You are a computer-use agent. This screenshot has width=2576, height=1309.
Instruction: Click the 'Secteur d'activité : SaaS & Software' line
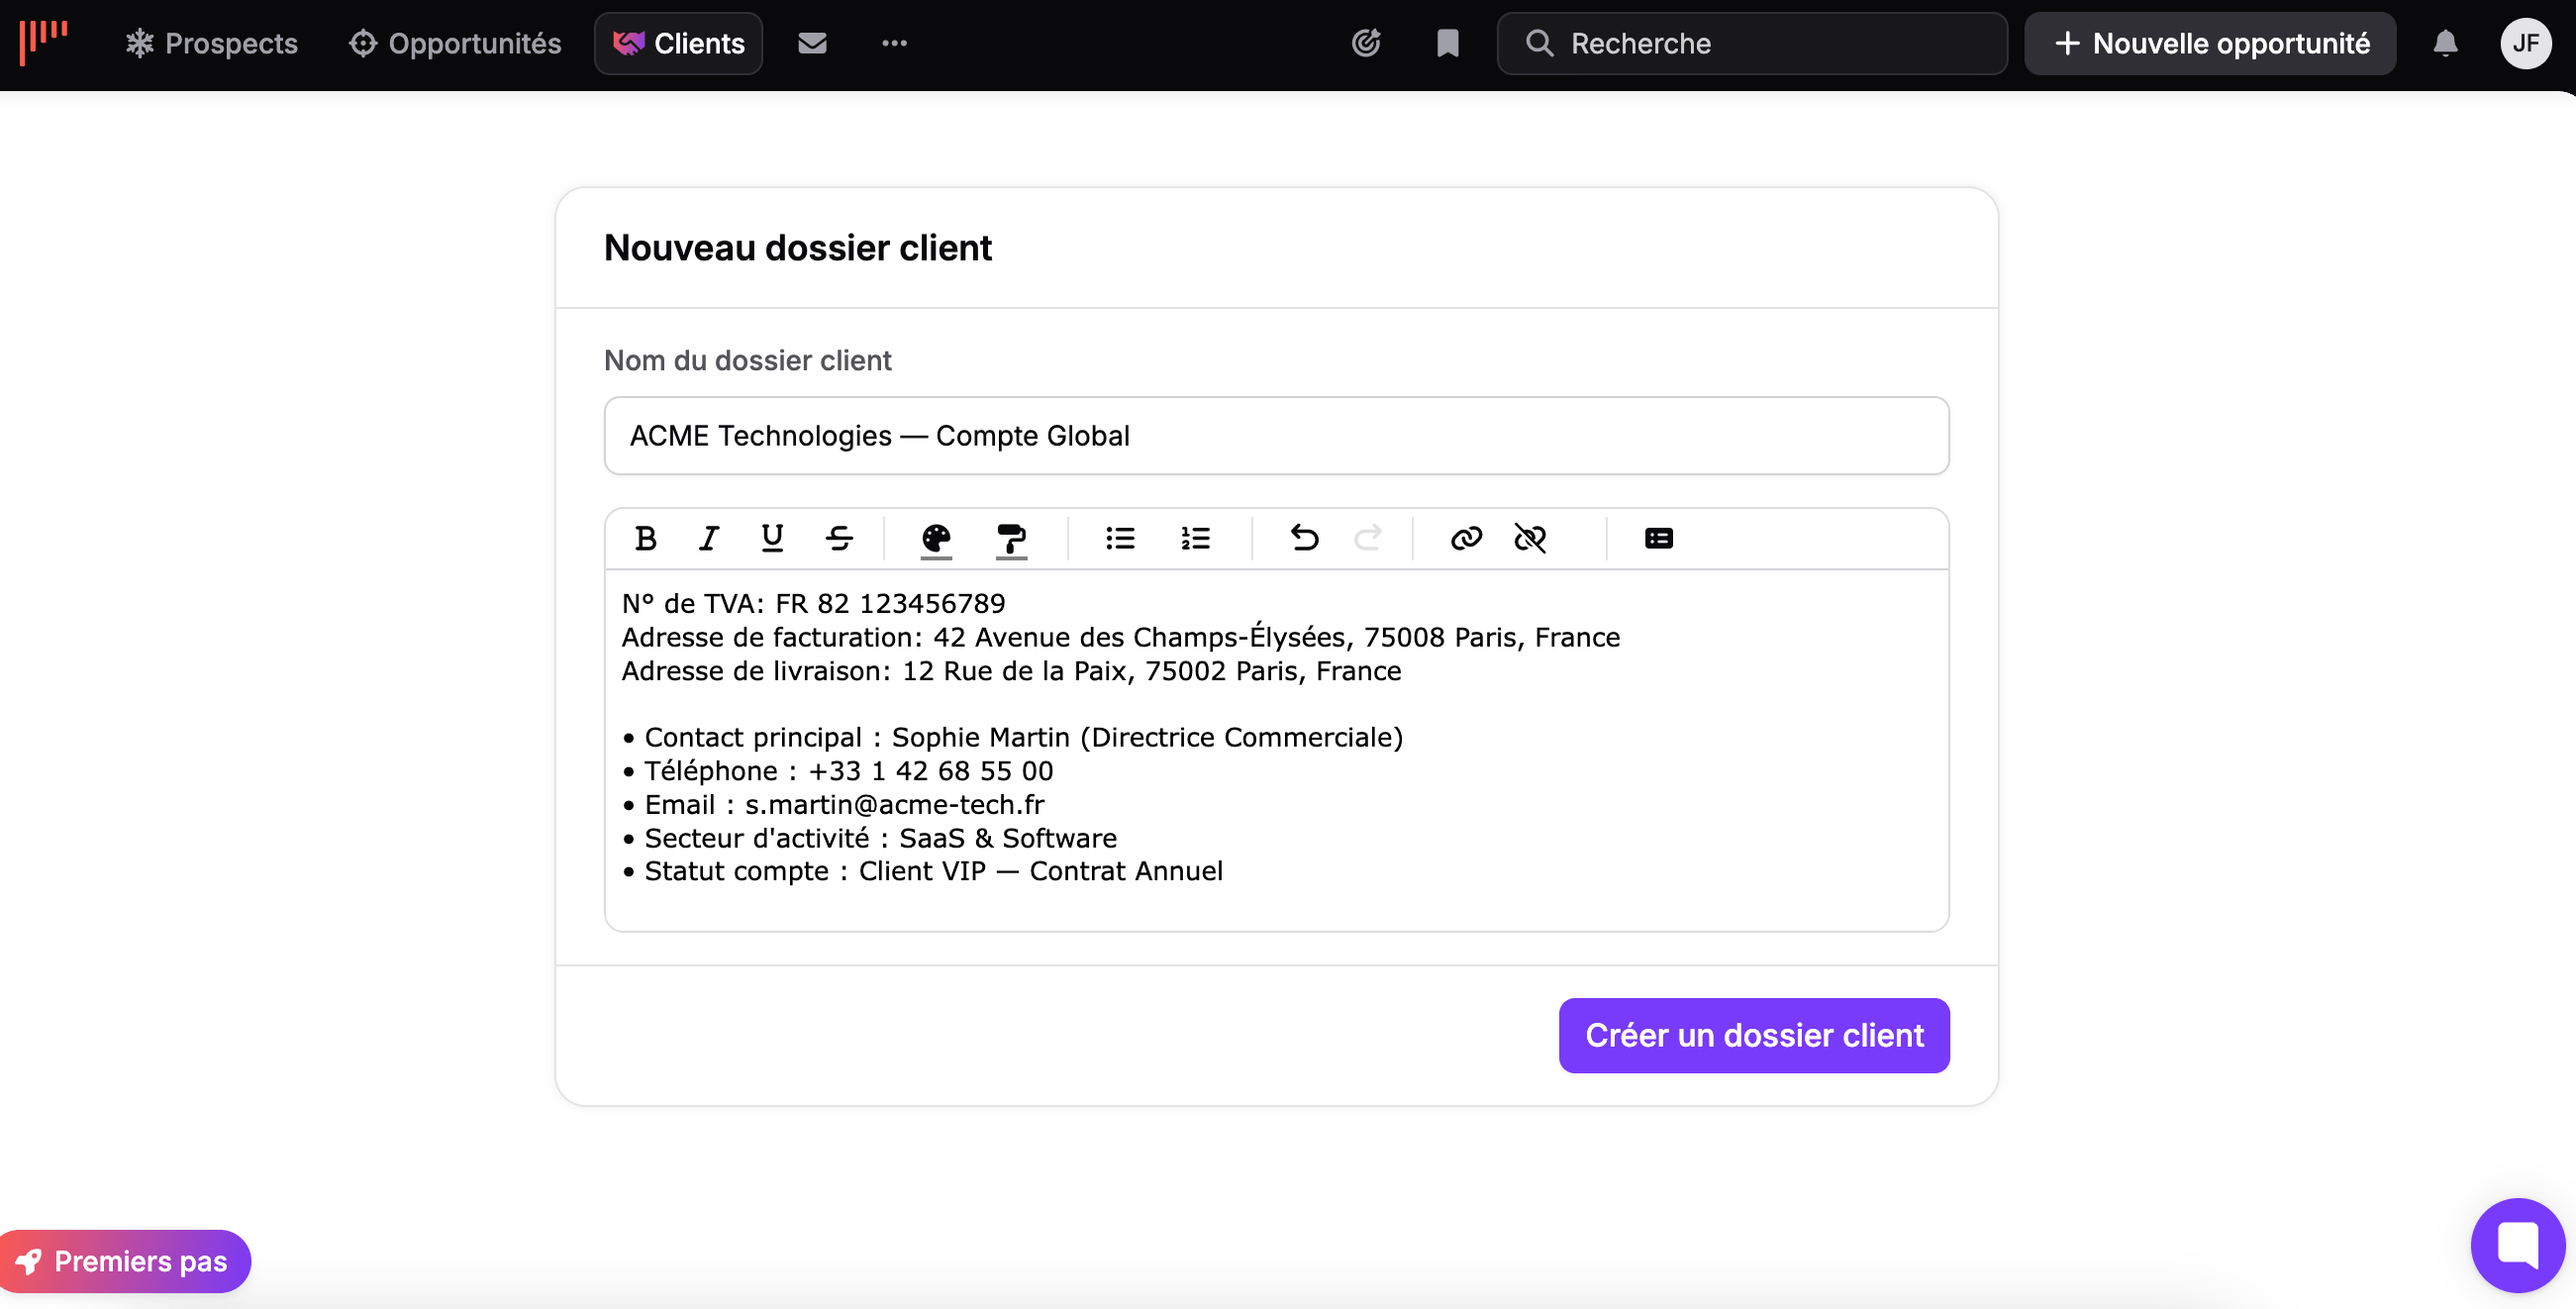coord(869,838)
